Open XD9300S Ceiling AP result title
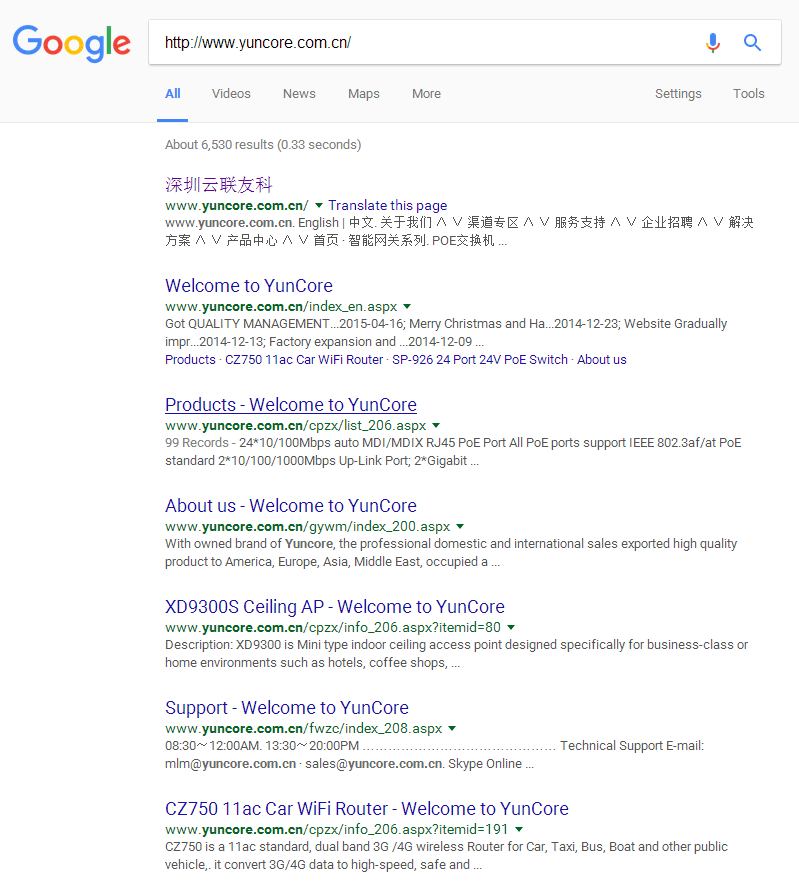 point(335,607)
